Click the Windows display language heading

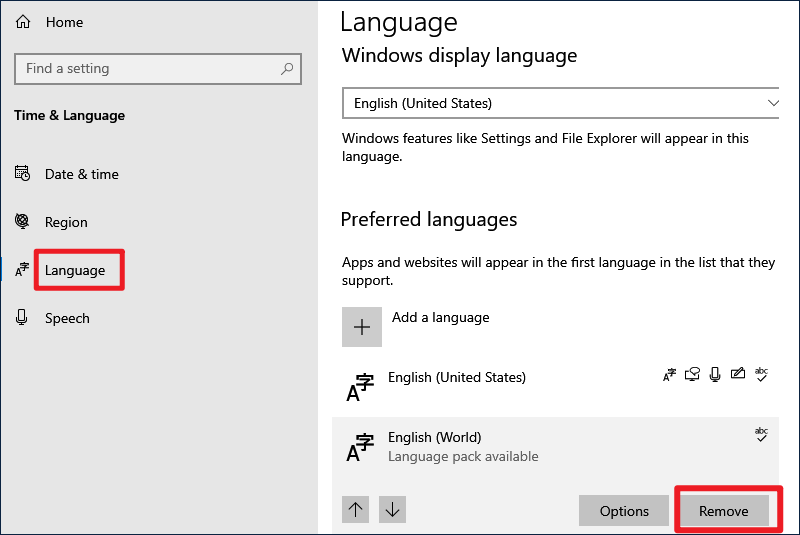(x=459, y=56)
